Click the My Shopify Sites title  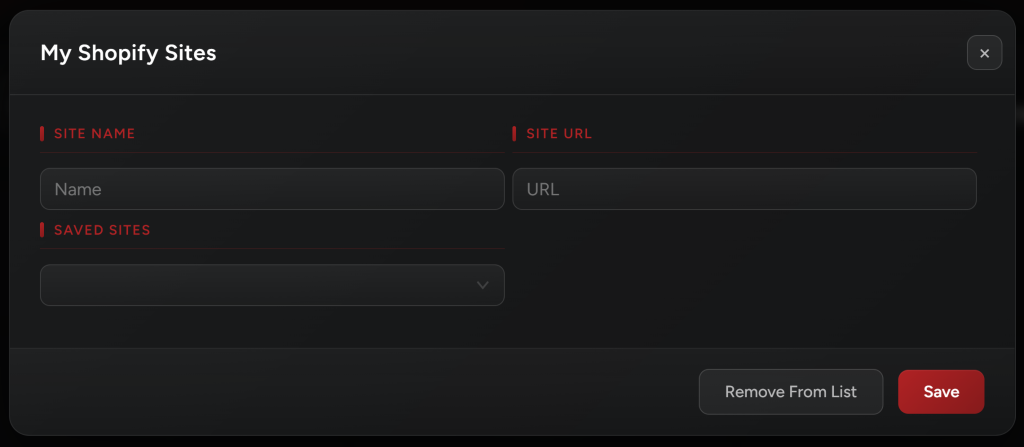128,53
